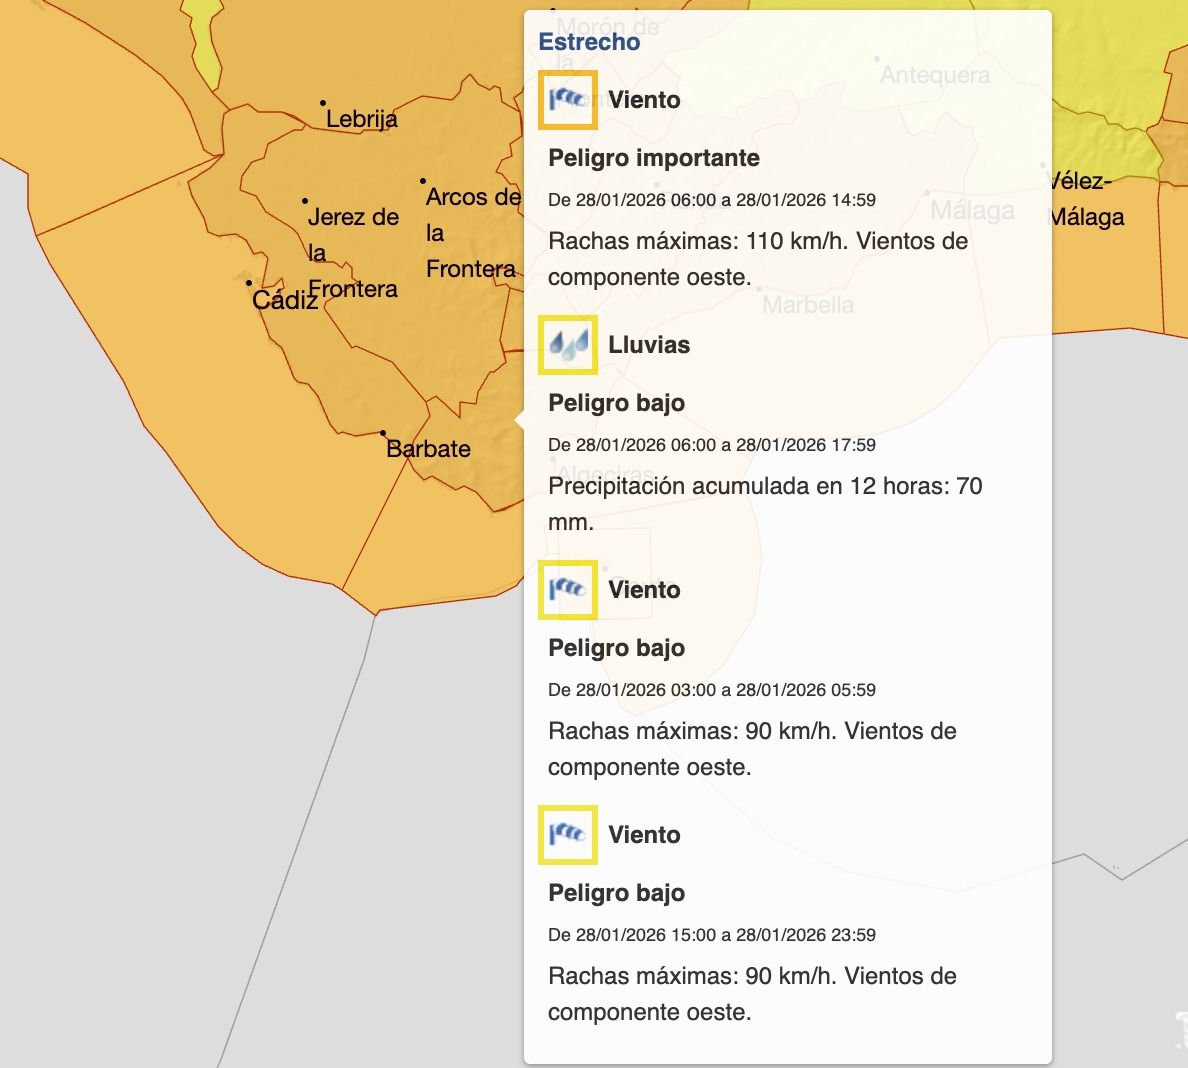Viewport: 1188px width, 1068px height.
Task: Click the date range ending 28/01/2026 23:59
Action: point(711,935)
